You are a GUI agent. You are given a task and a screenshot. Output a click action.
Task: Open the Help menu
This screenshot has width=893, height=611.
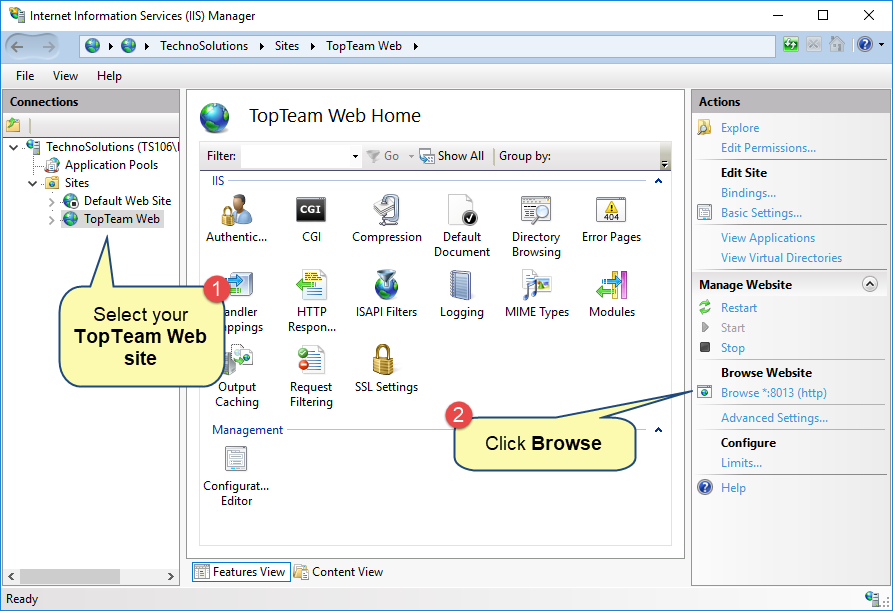click(x=109, y=76)
